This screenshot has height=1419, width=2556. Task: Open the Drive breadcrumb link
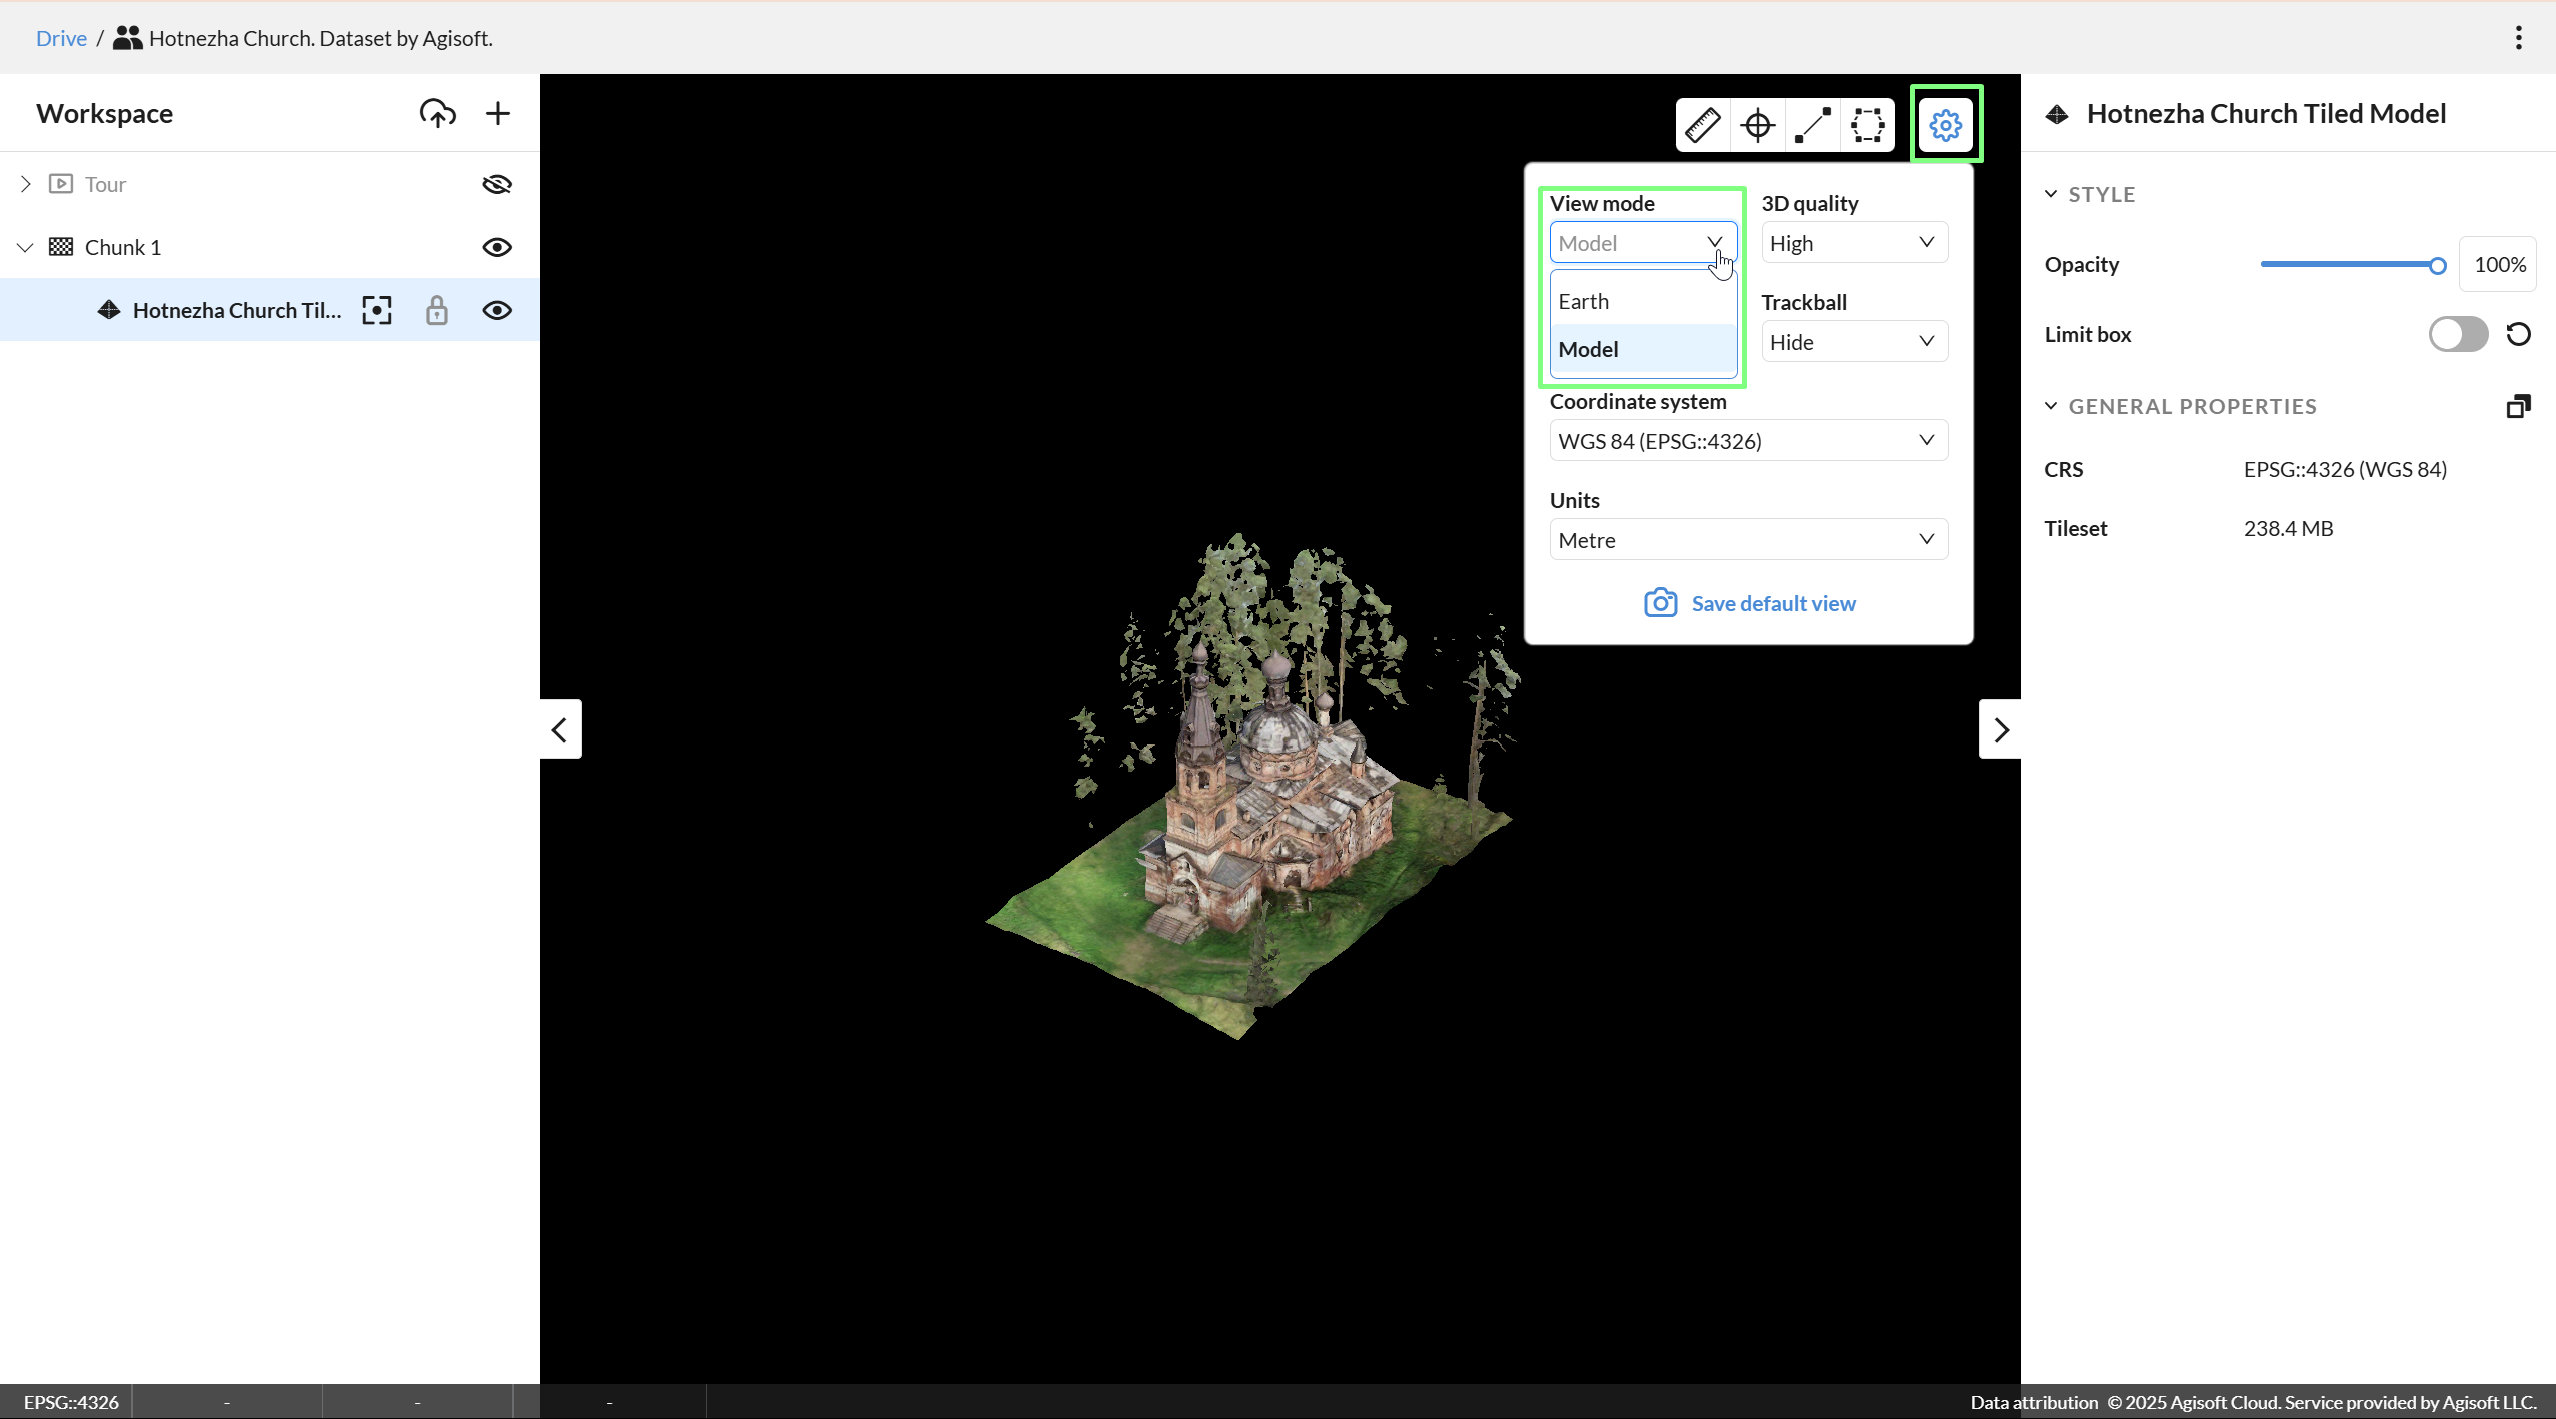(61, 38)
